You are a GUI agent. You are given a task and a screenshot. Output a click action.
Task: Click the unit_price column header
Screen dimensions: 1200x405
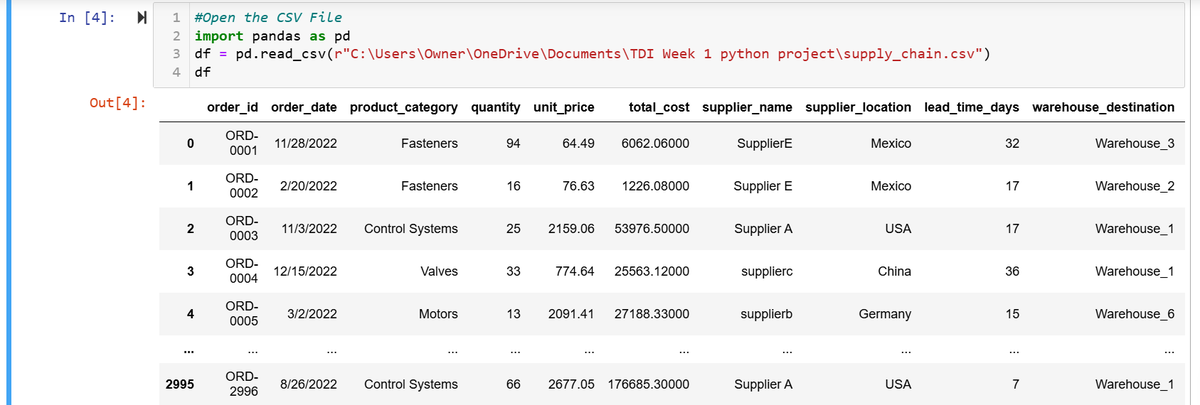click(565, 107)
